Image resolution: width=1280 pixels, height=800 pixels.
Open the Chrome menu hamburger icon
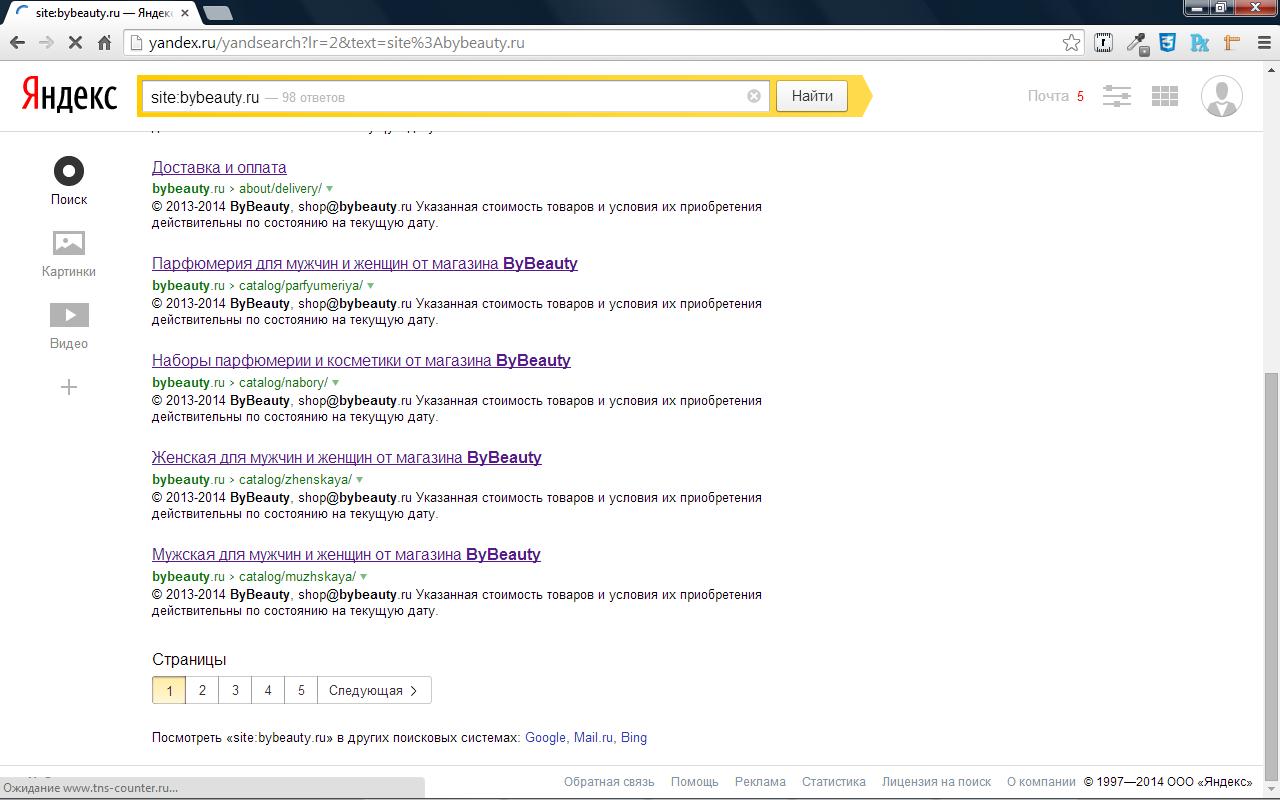[1261, 42]
